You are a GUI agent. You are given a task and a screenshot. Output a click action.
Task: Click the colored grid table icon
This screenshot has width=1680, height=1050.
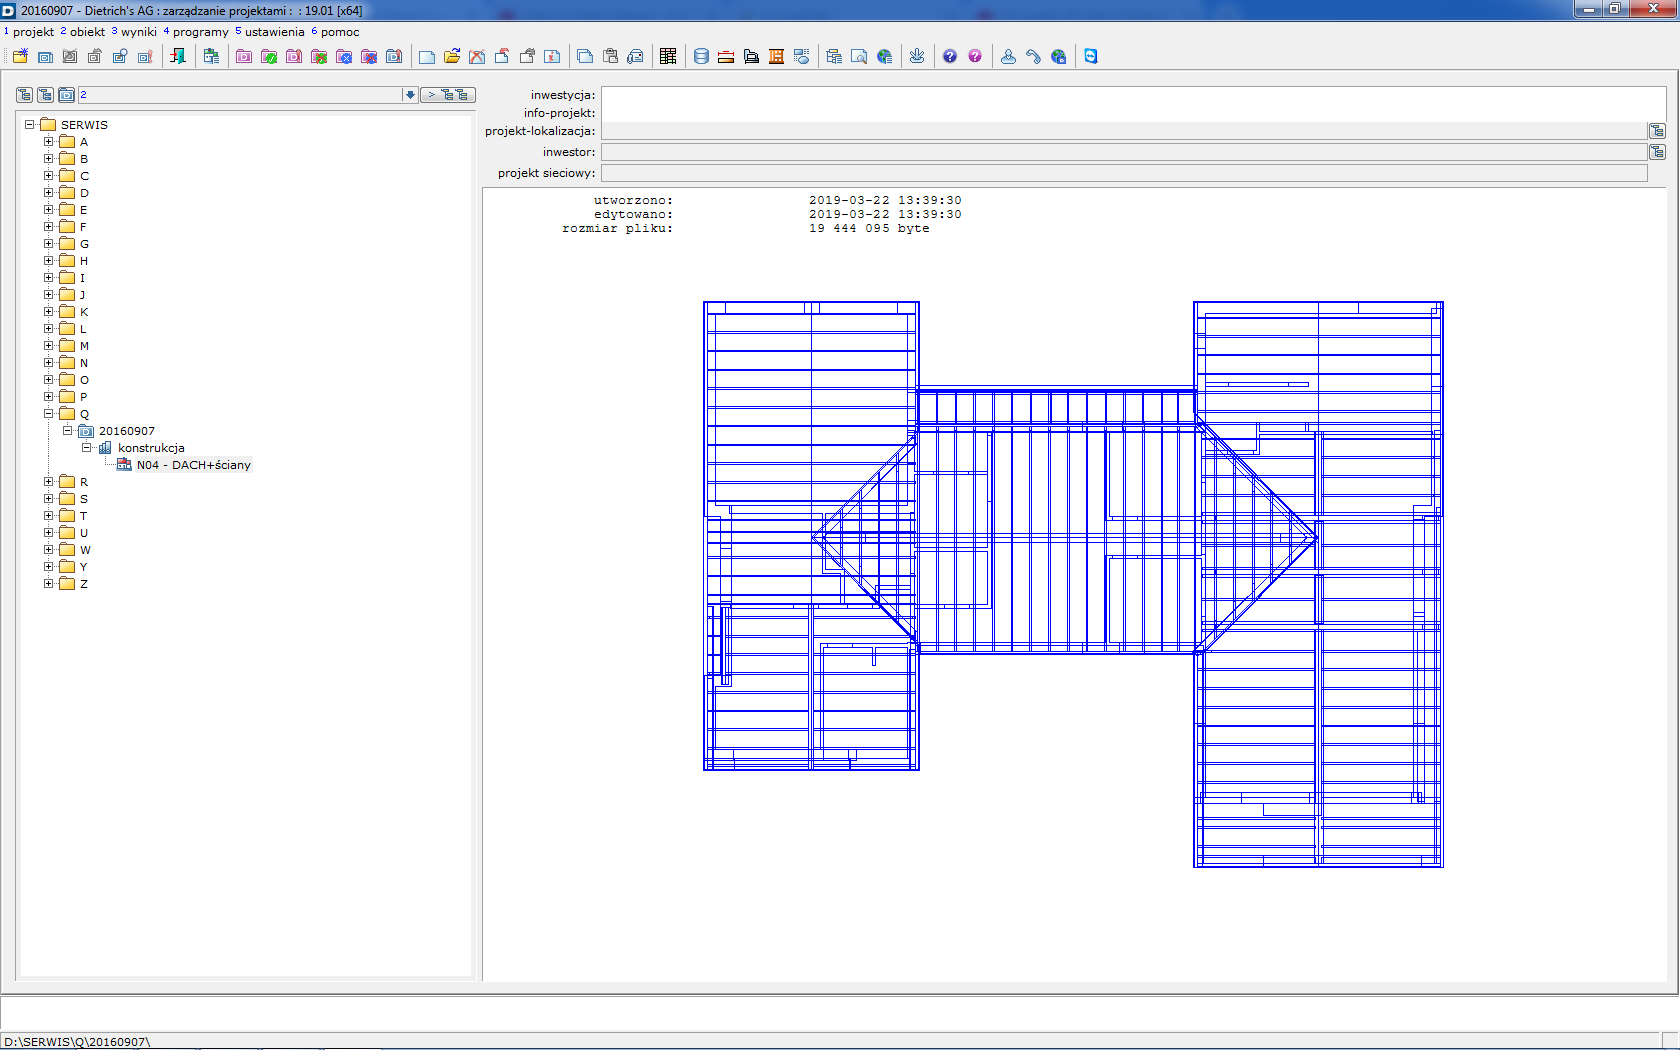tap(668, 56)
